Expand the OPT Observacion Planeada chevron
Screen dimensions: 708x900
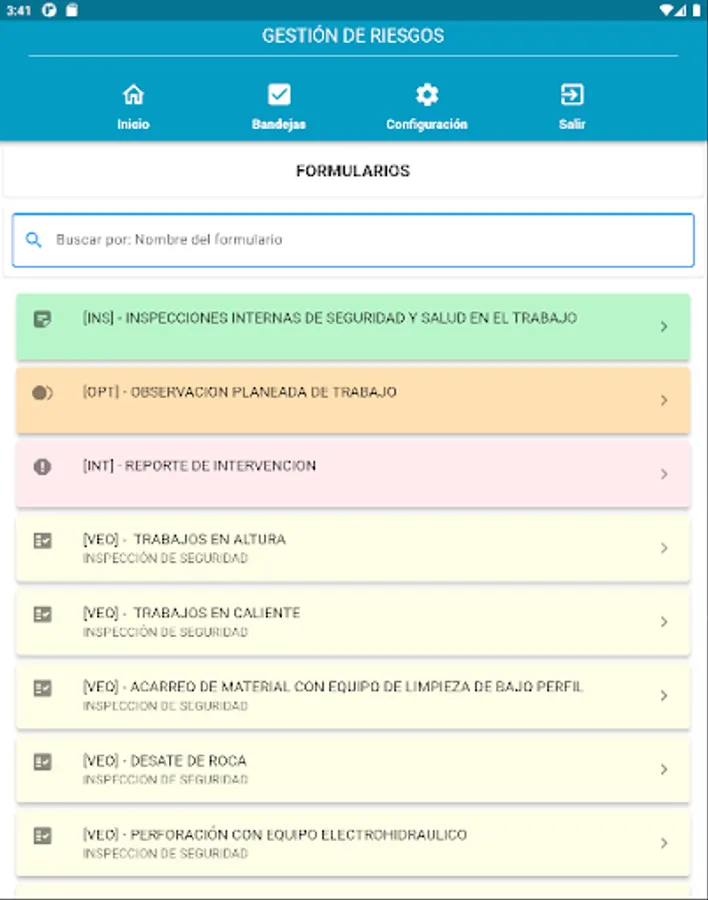click(664, 400)
